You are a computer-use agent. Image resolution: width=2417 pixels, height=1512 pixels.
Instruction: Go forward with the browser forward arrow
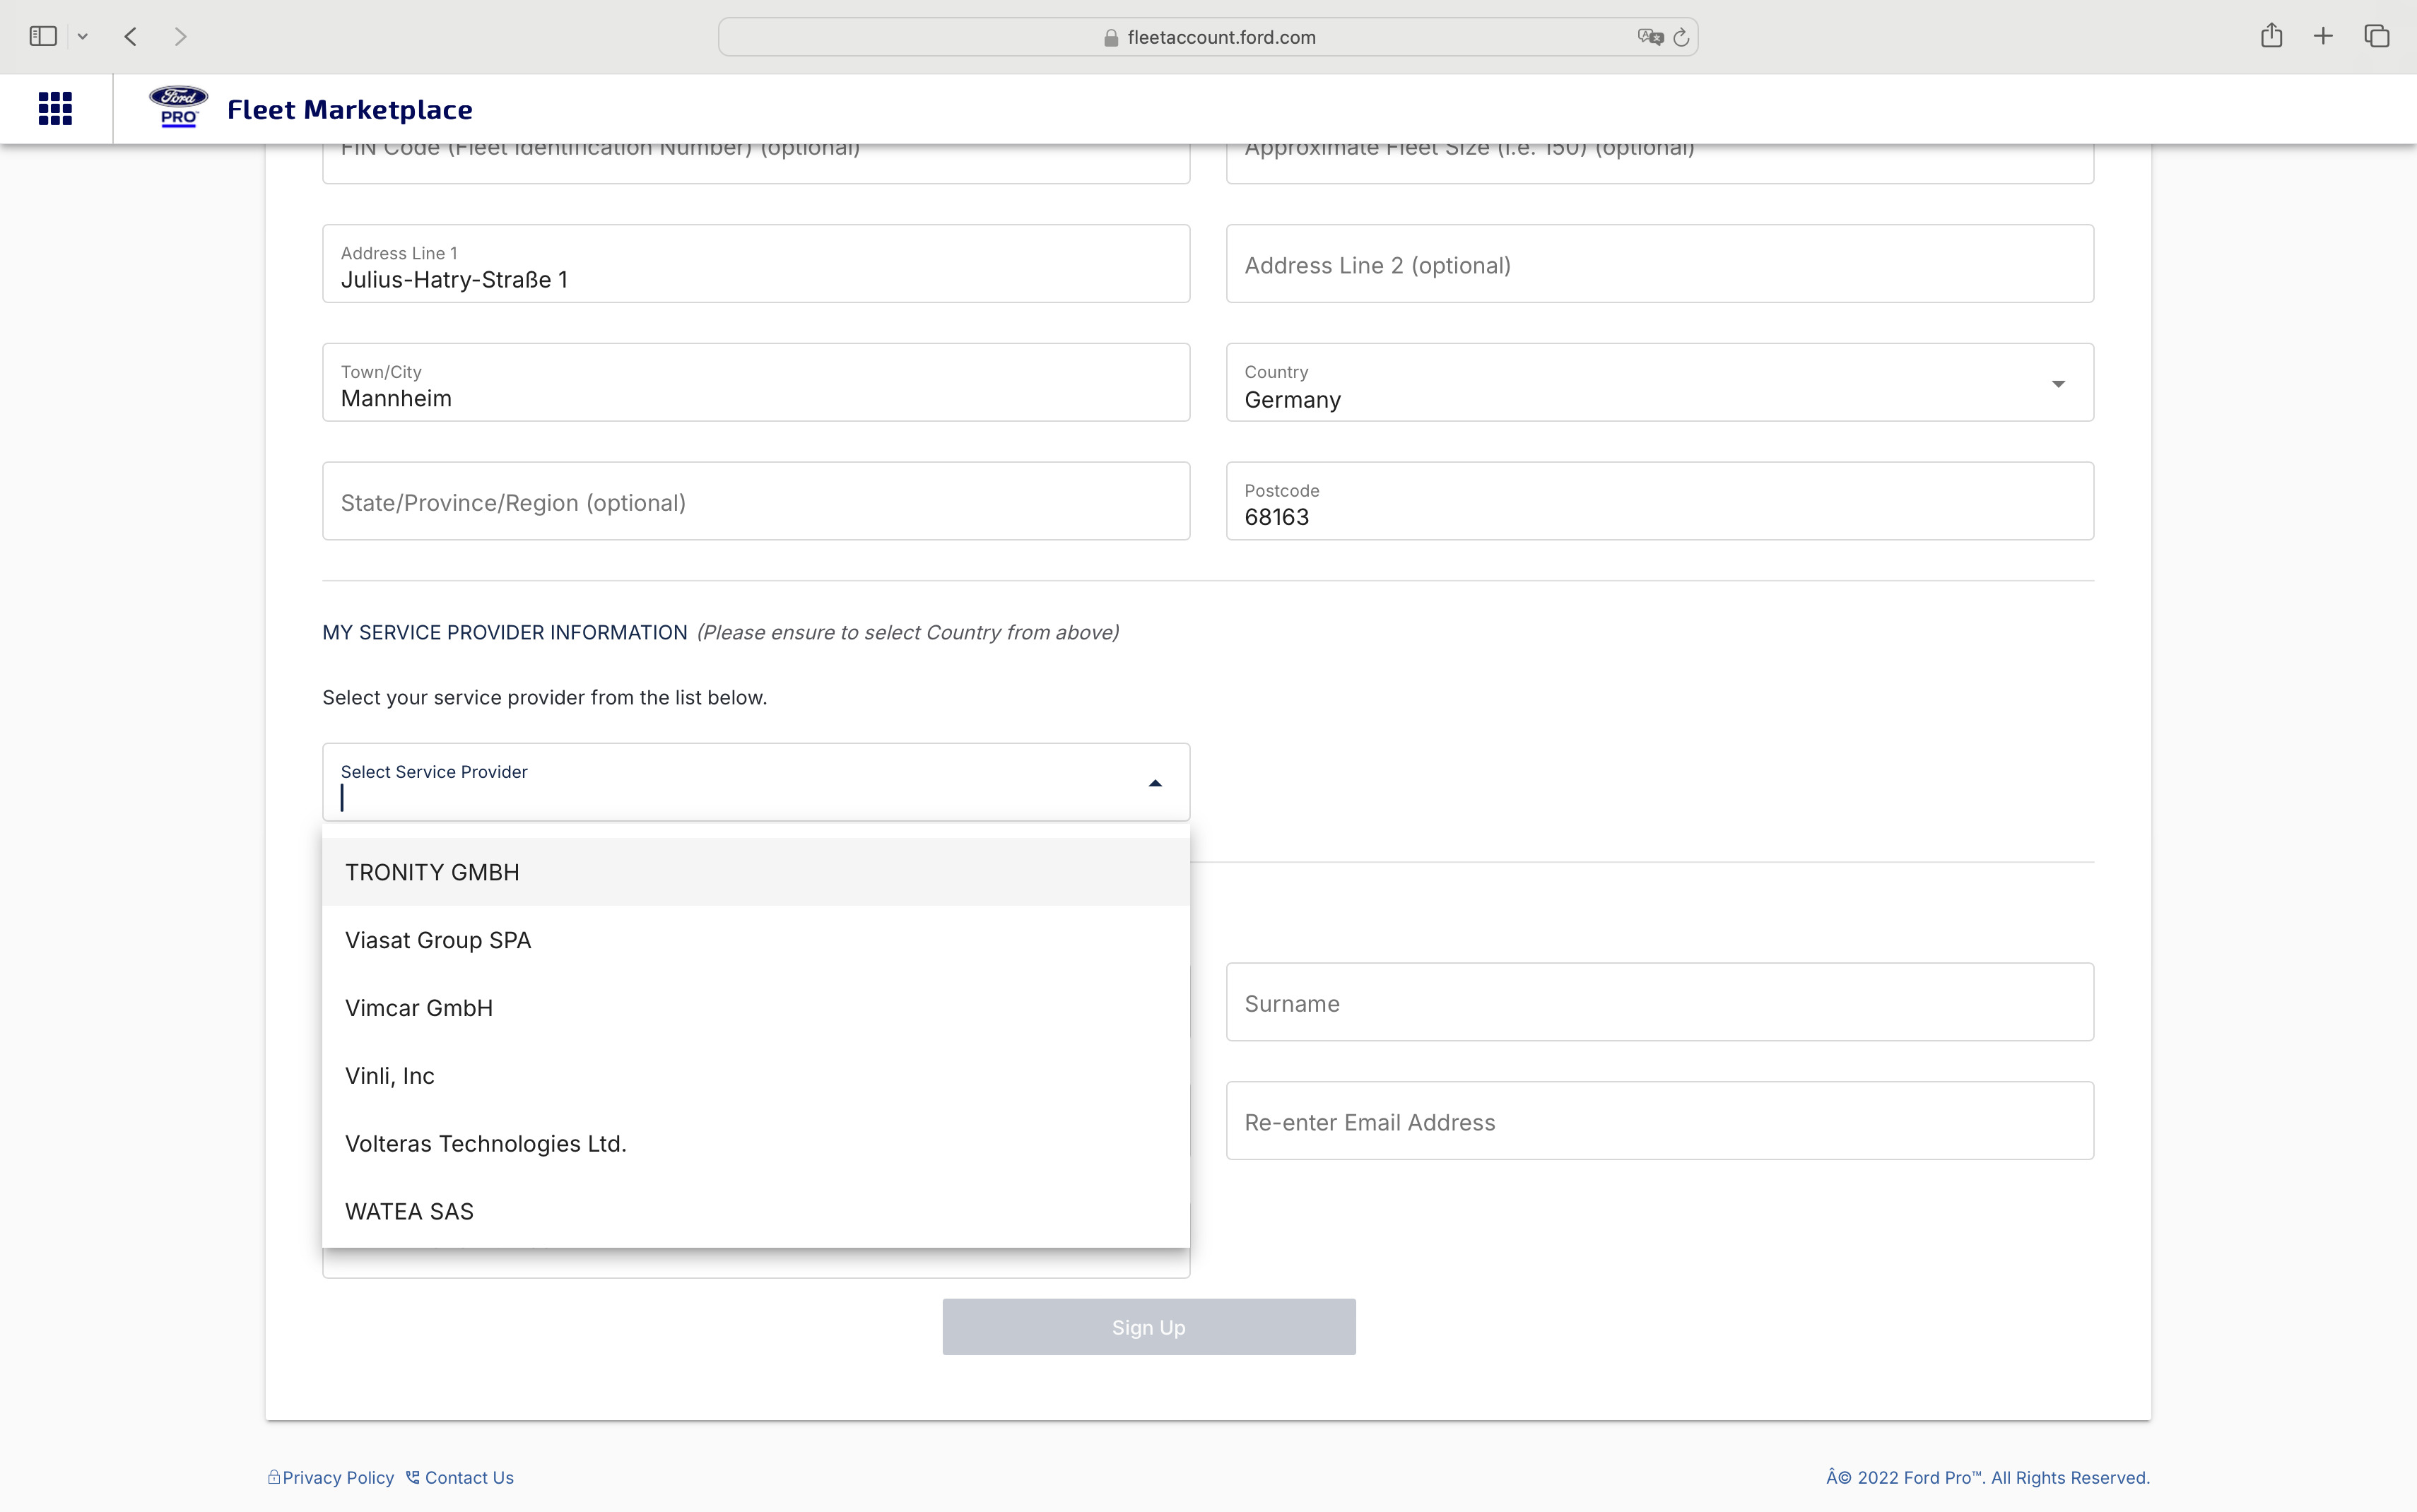coord(180,37)
